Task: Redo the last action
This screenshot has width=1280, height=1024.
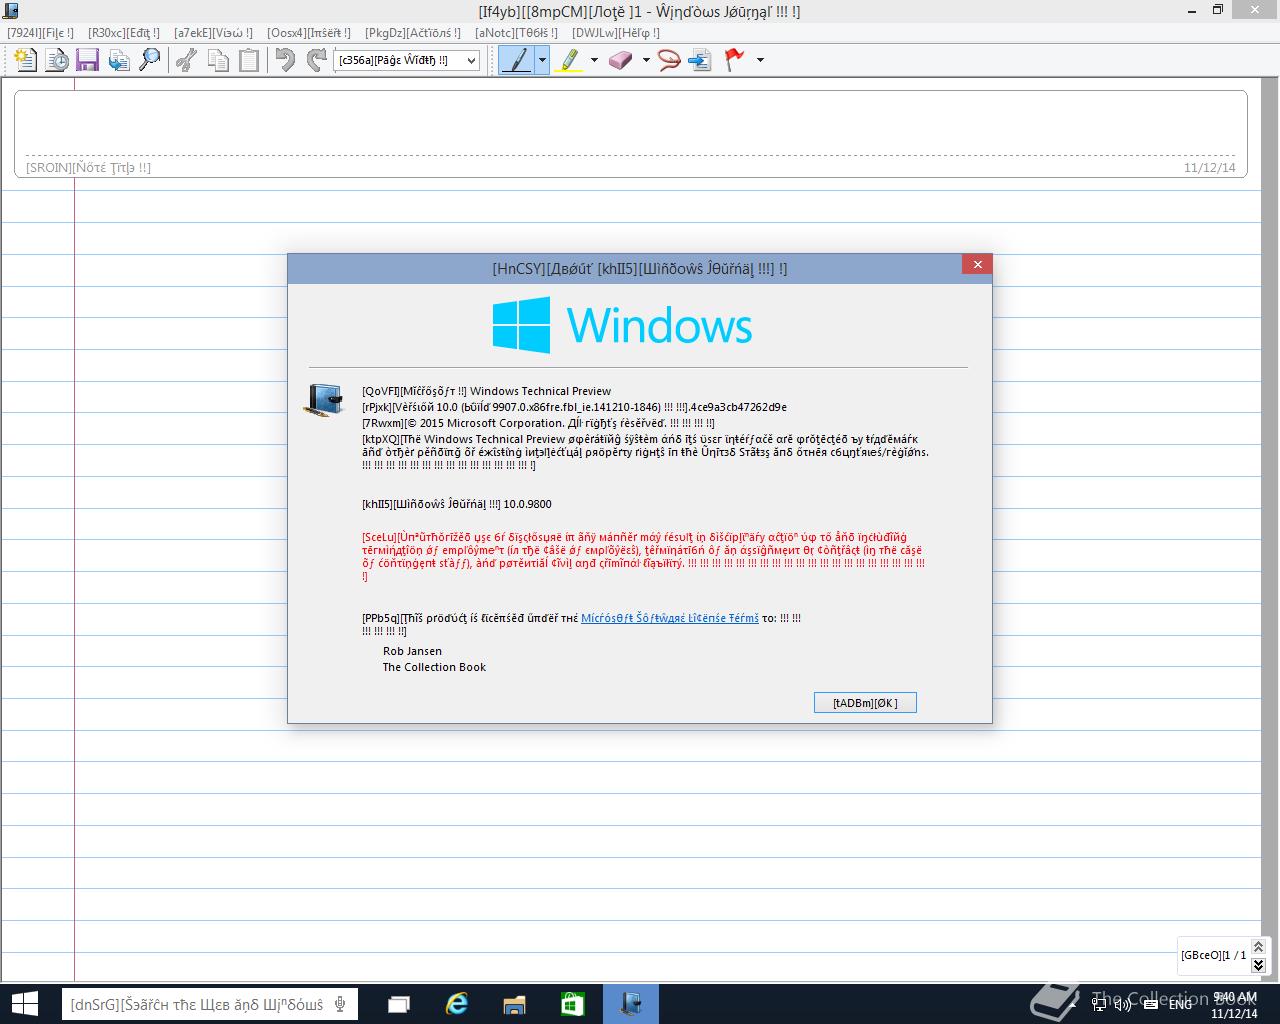Action: click(317, 60)
